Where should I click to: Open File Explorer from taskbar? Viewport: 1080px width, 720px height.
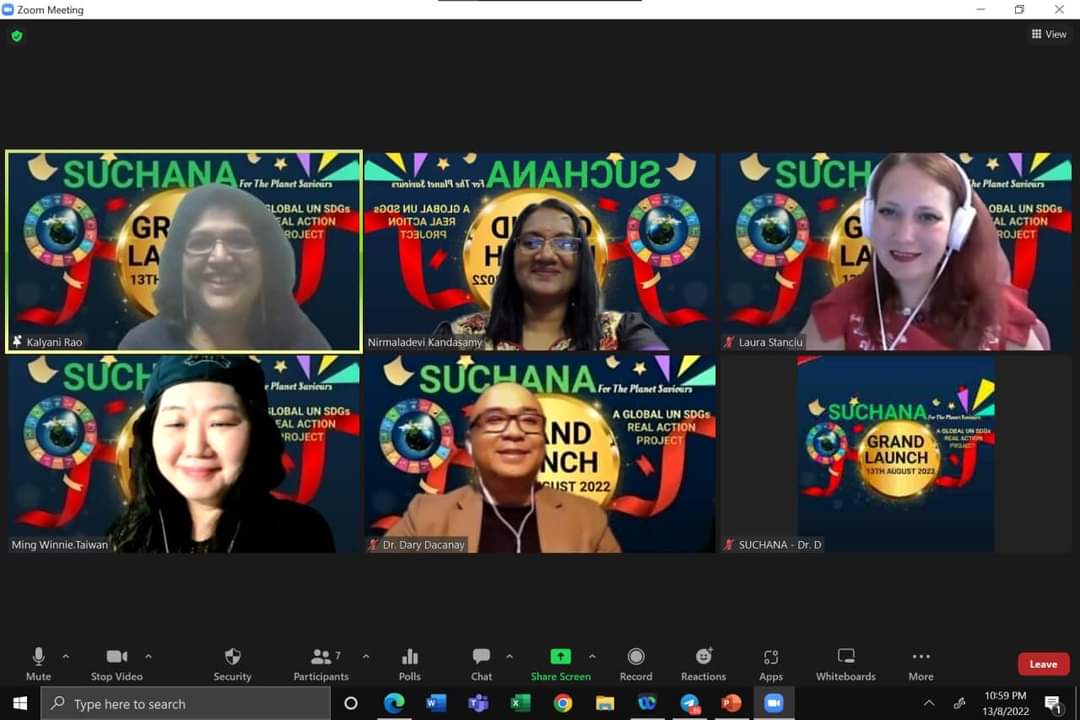[605, 703]
